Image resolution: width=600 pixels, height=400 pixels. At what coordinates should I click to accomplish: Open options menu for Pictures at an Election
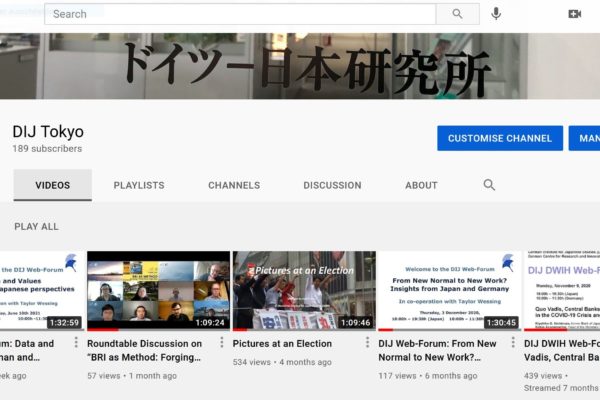coord(367,343)
